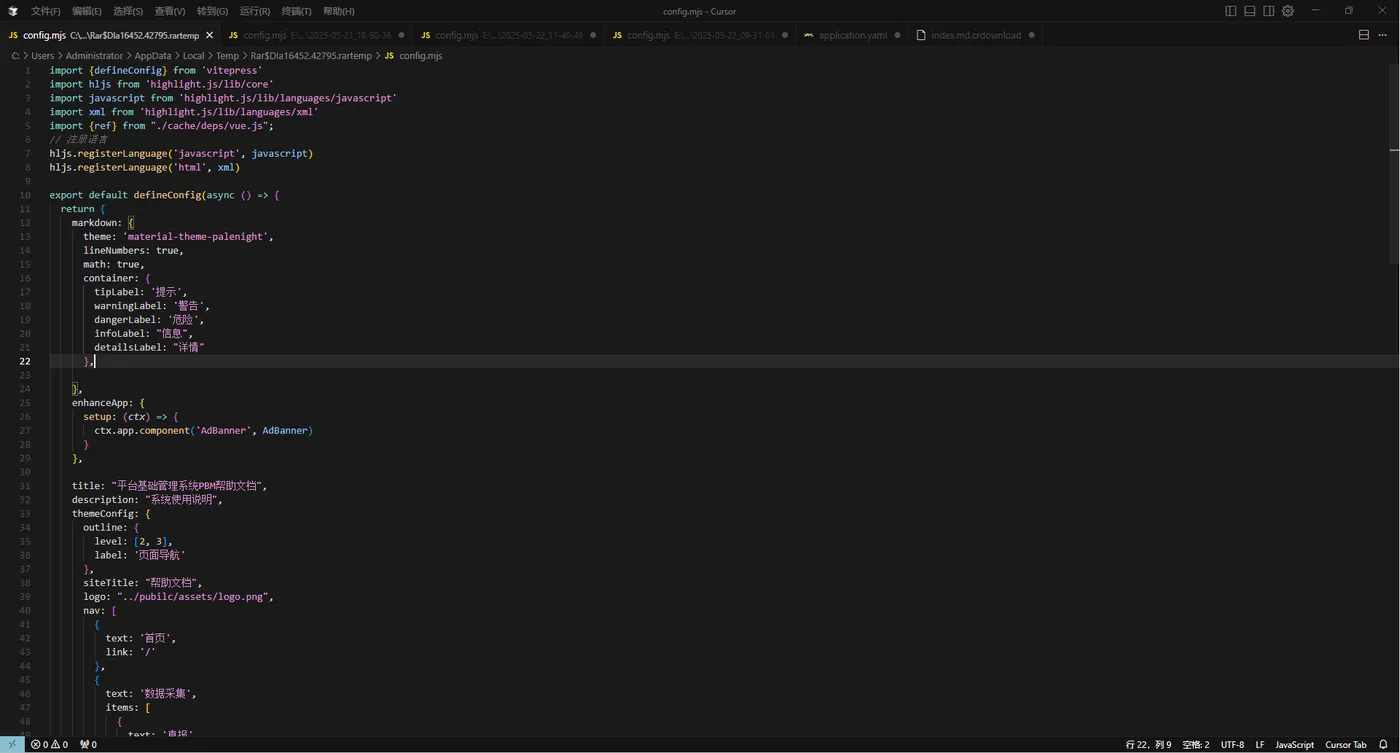Click unsaved dot on application.yaml tab
The width and height of the screenshot is (1400, 753).
pos(897,35)
